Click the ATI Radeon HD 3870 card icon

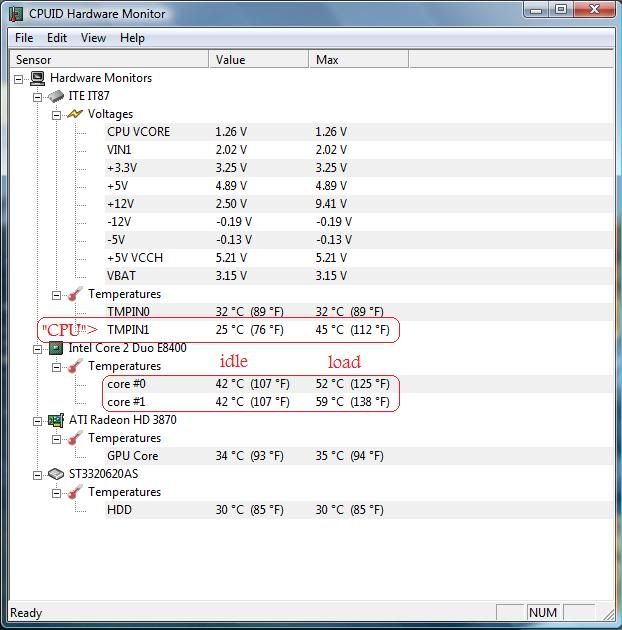point(56,420)
